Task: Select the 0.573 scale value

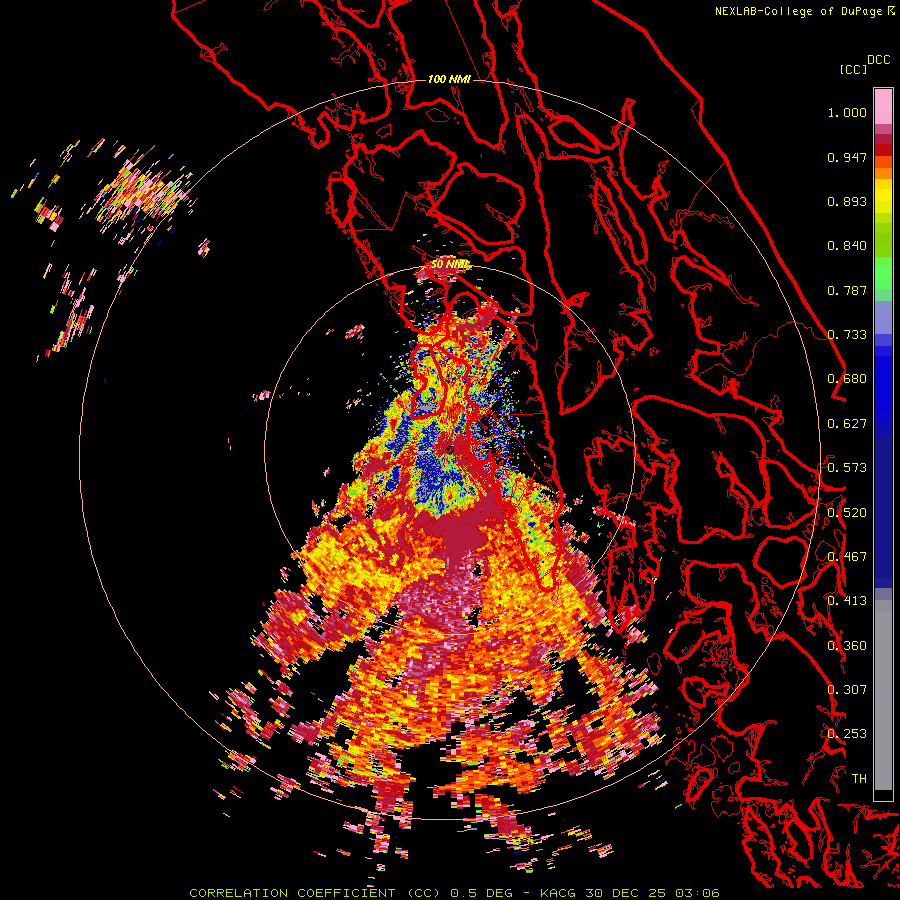Action: pos(847,468)
